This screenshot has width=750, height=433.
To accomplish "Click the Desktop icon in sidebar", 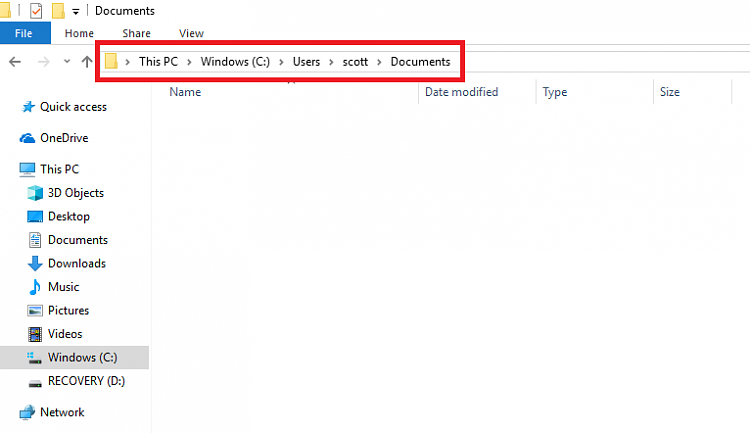I will pyautogui.click(x=35, y=217).
